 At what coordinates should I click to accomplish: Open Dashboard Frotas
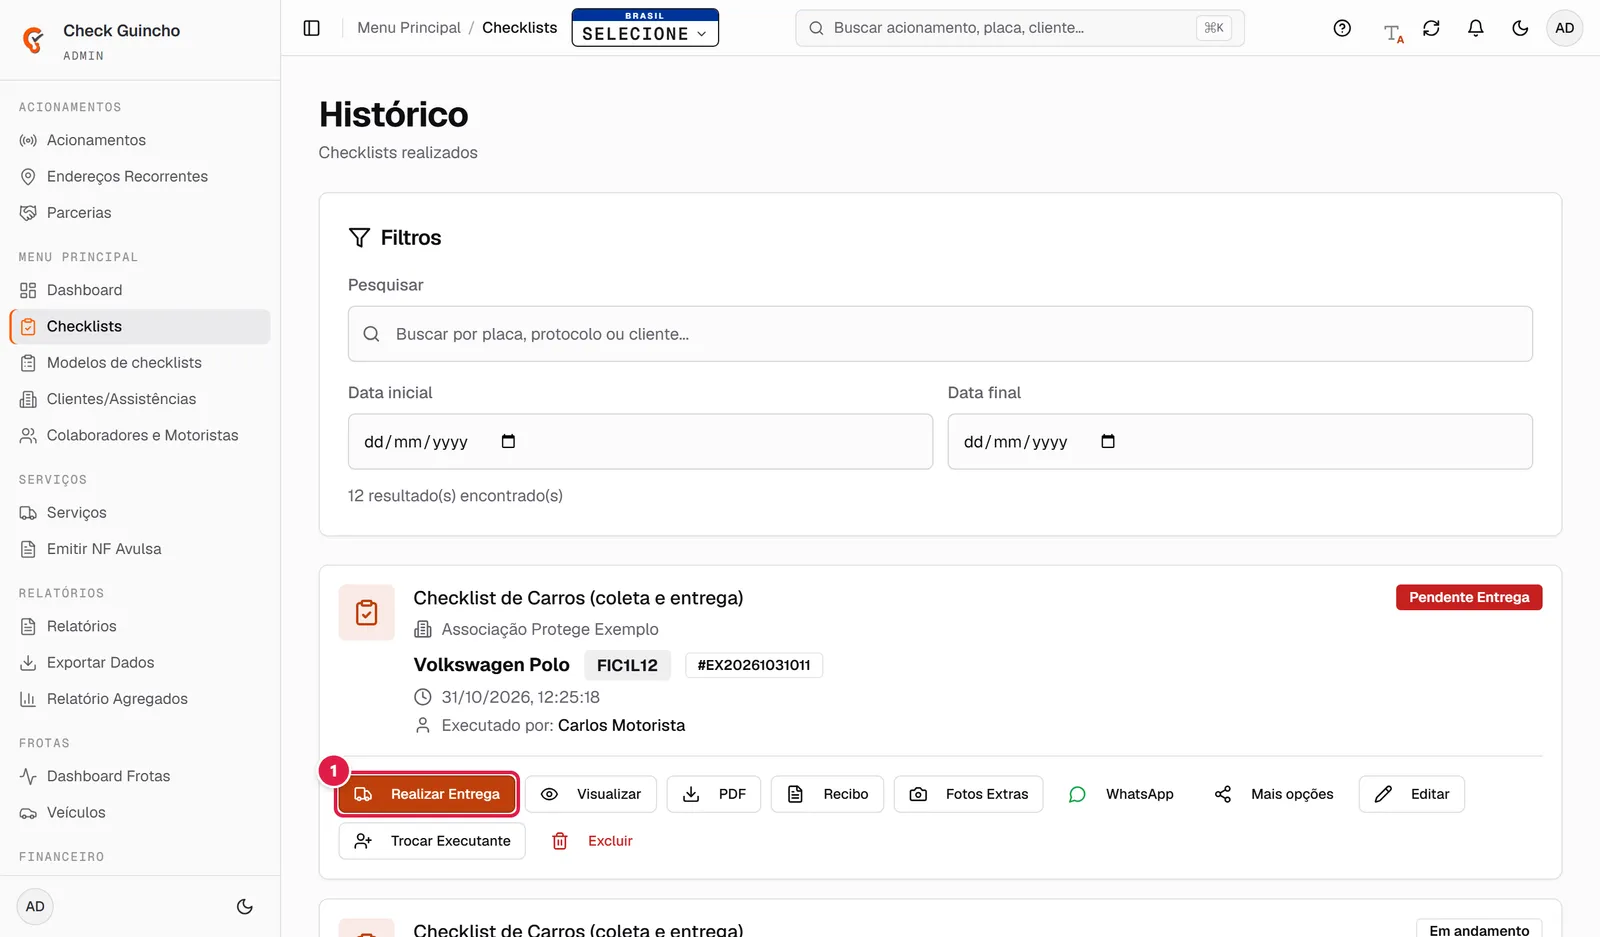tap(140, 776)
